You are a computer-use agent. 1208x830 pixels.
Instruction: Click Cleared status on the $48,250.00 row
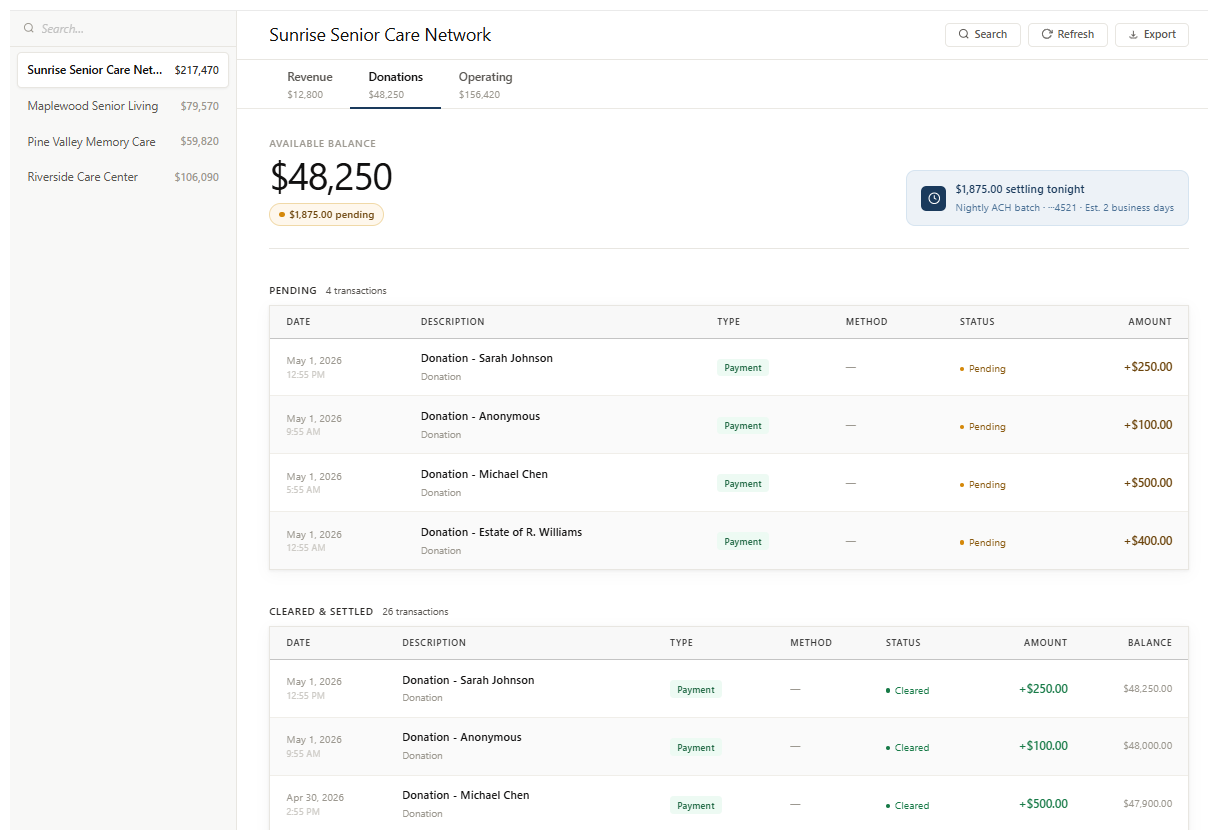[907, 691]
